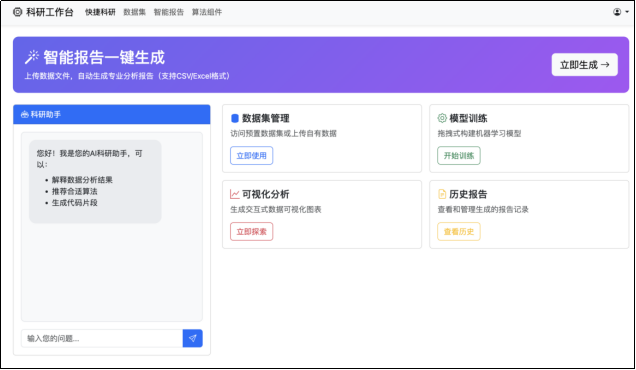
Task: Open the user account avatar menu
Action: 621,12
